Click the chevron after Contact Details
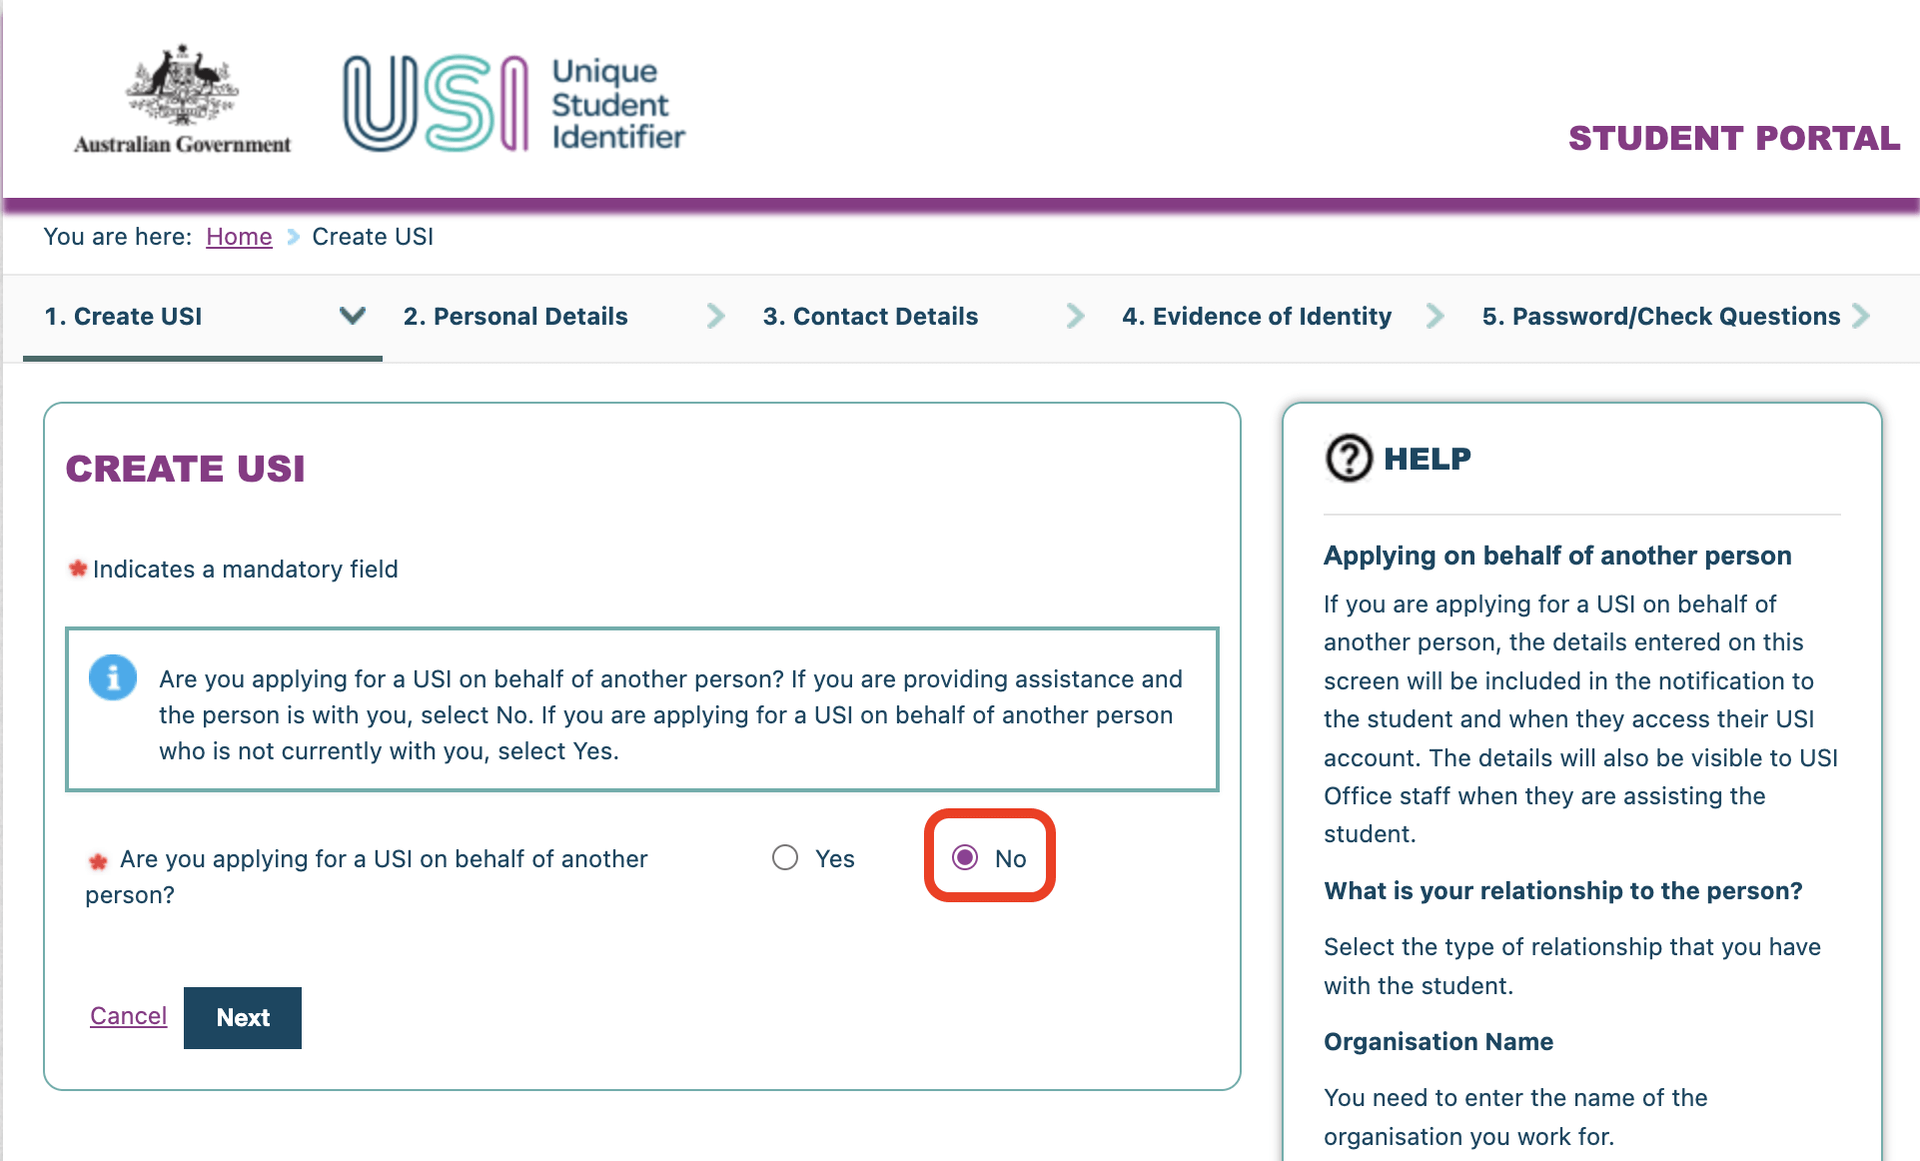Viewport: 1920px width, 1161px height. (x=1075, y=316)
